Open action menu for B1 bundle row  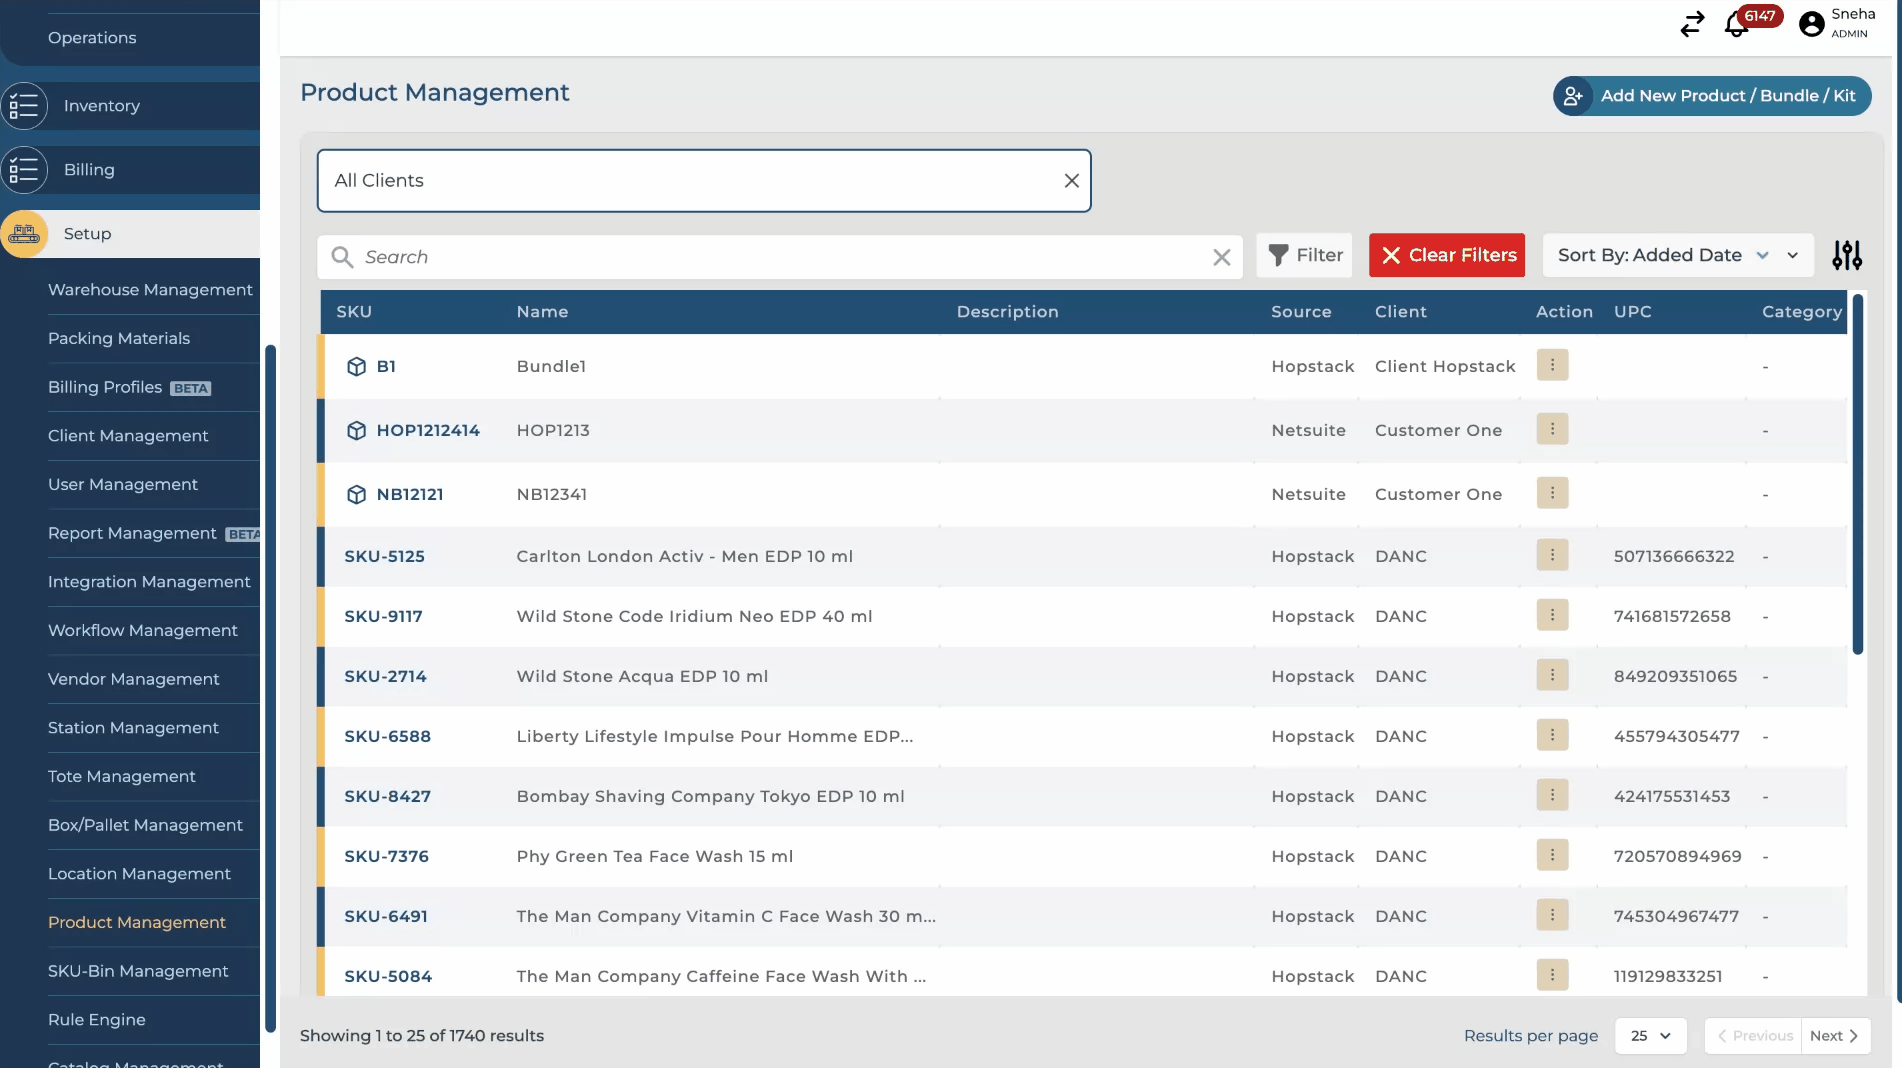(x=1552, y=366)
